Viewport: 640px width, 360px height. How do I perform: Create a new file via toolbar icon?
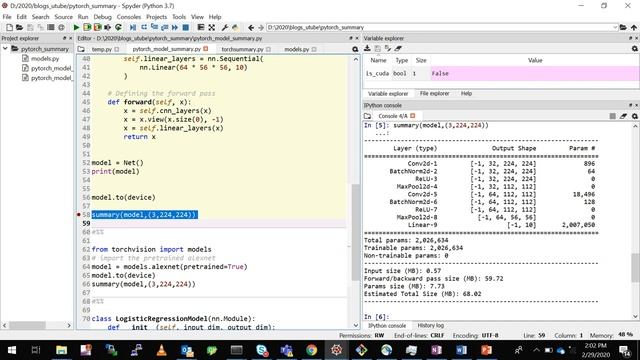tap(9, 27)
